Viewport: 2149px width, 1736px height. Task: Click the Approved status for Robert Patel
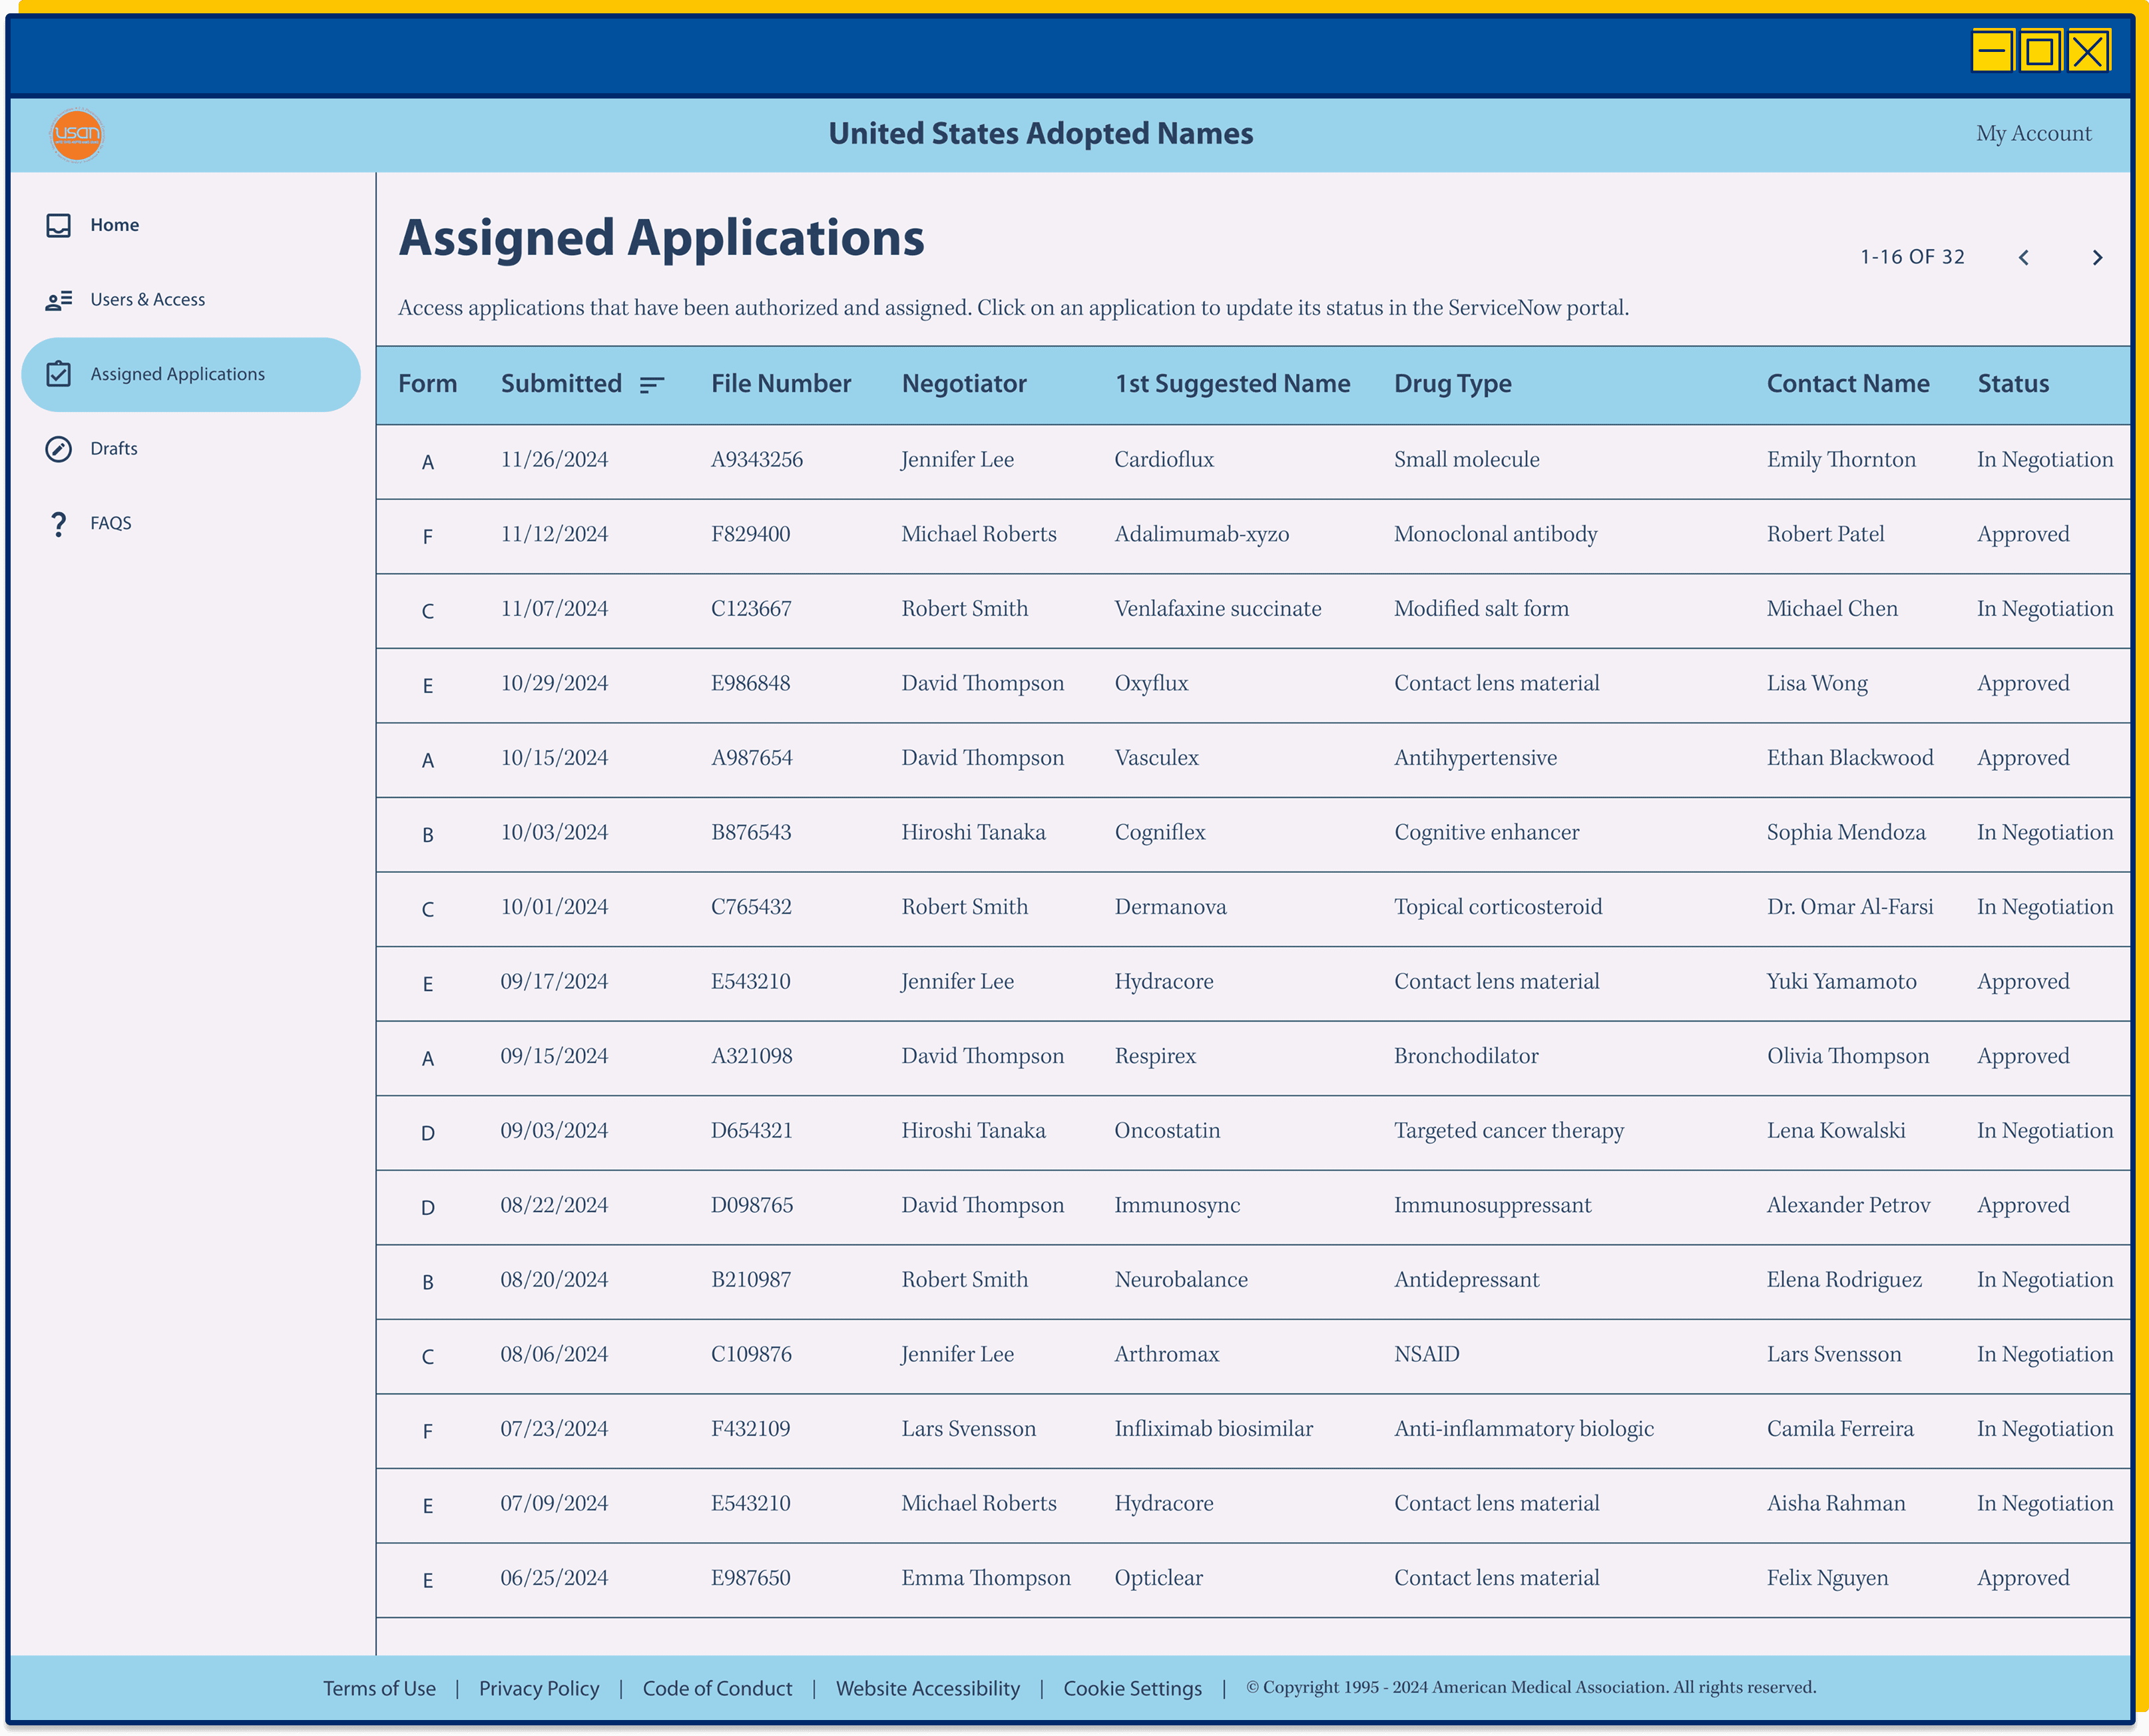tap(2023, 535)
